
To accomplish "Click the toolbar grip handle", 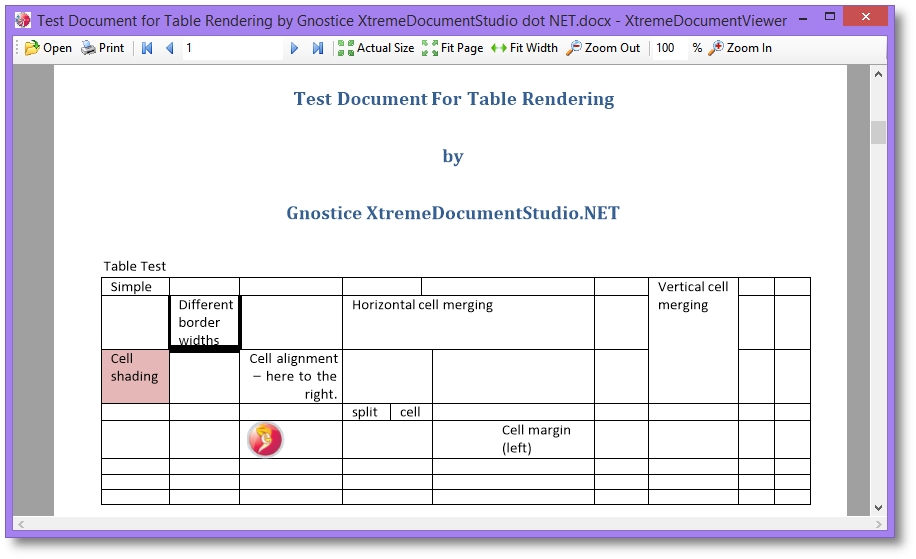I will (x=17, y=48).
